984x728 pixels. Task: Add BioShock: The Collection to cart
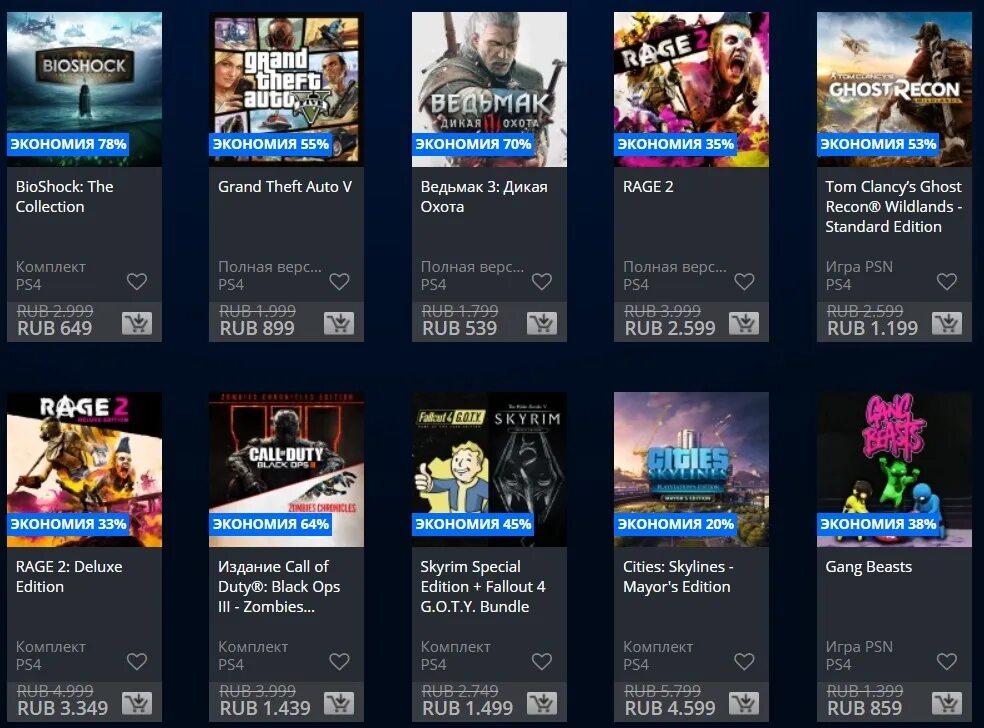point(137,324)
